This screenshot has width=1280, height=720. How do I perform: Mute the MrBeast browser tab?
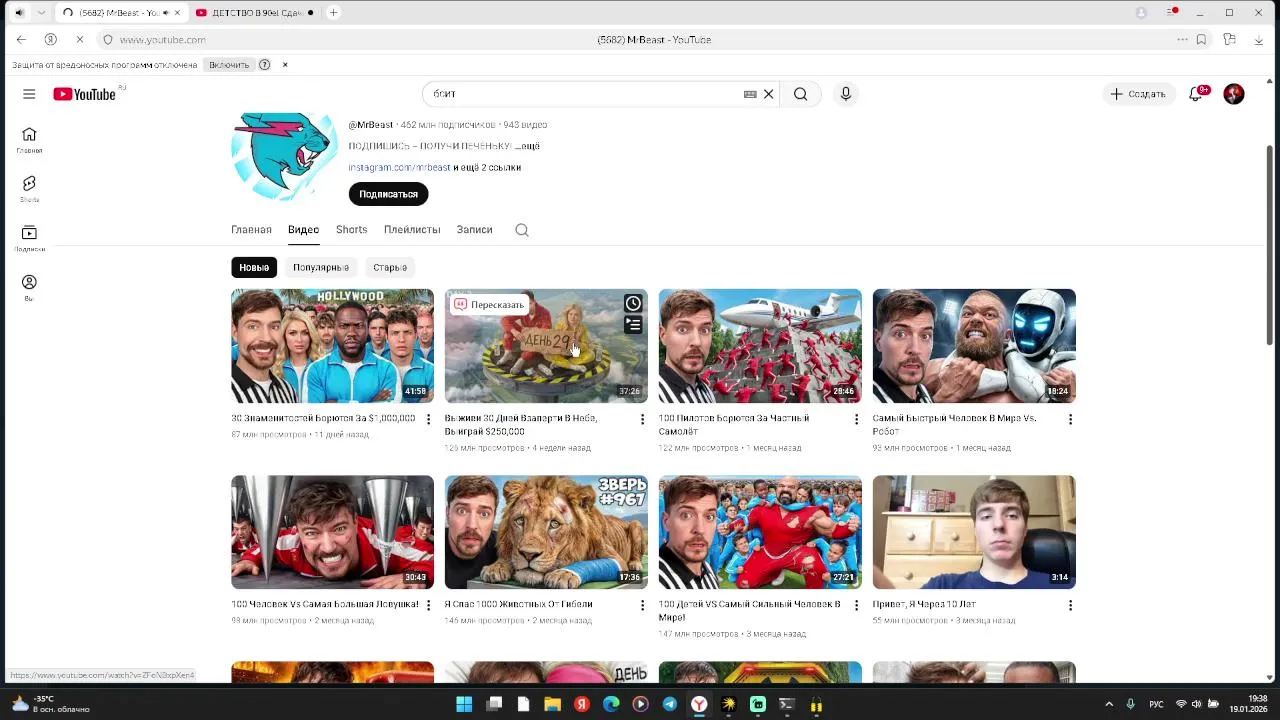click(166, 13)
